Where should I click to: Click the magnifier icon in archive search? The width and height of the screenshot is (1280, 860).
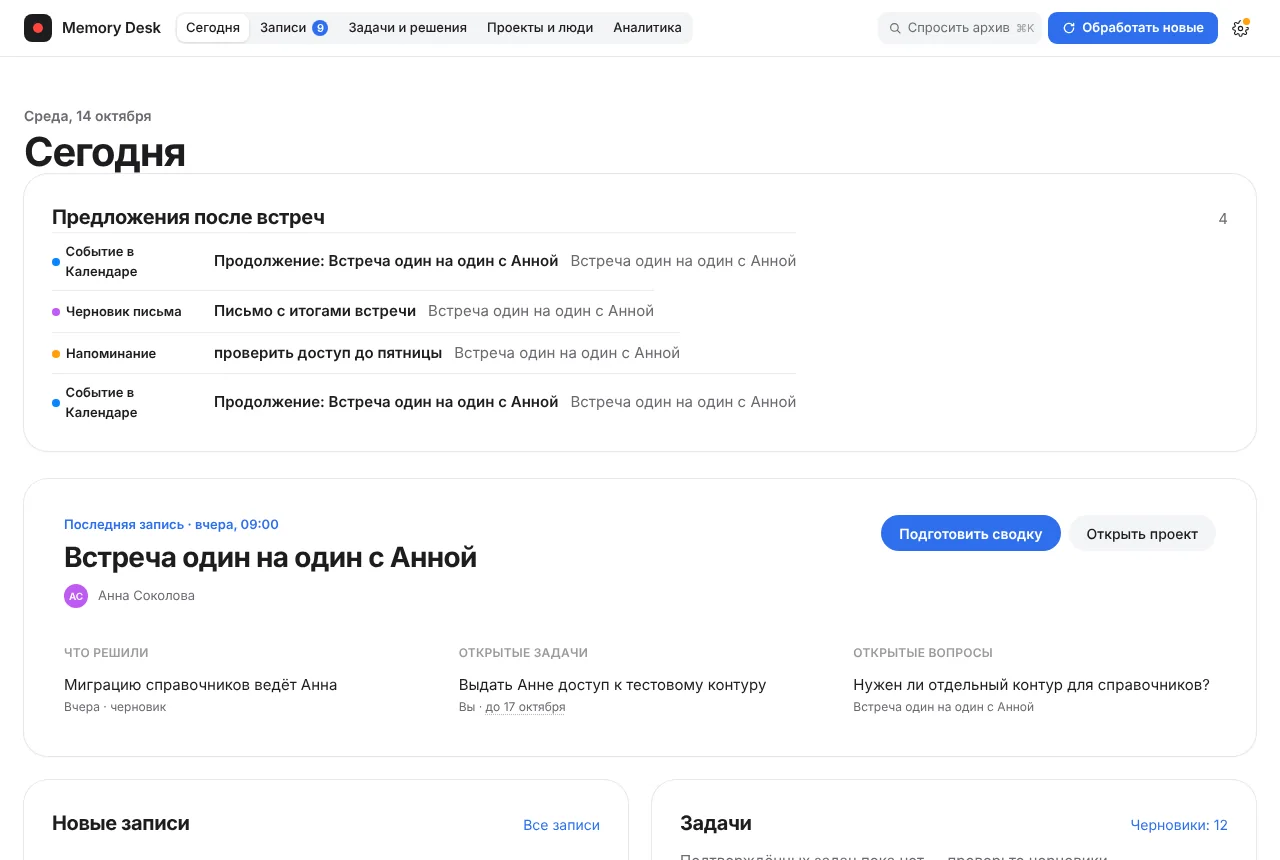click(895, 28)
